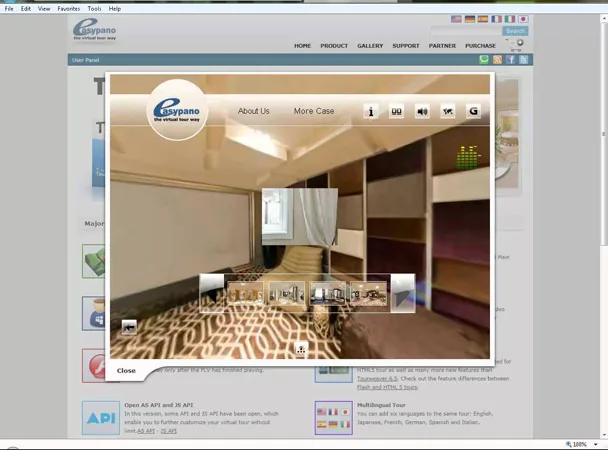Open the Favorites menu

(69, 9)
